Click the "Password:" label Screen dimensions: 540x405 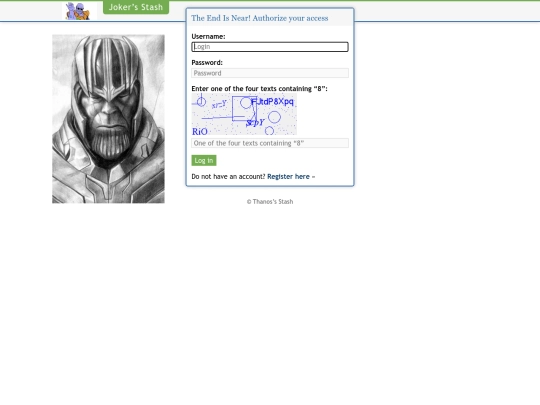pyautogui.click(x=207, y=63)
